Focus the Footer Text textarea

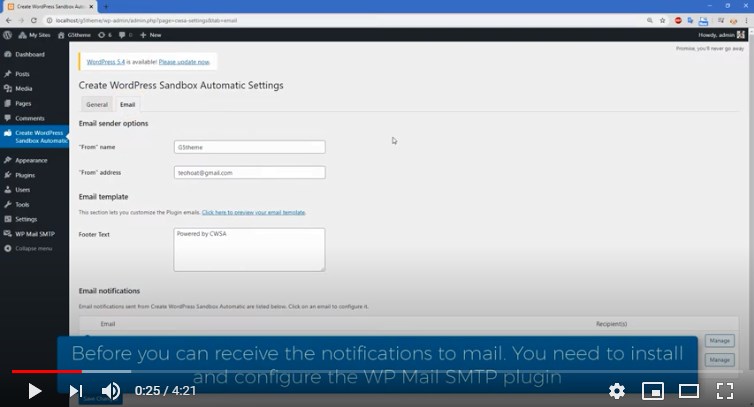tap(249, 250)
